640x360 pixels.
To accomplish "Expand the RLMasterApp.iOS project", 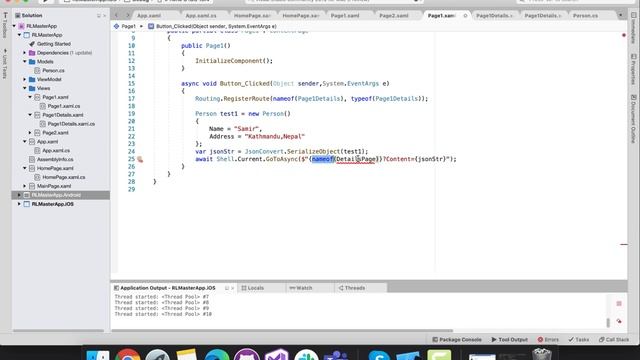I will tap(19, 204).
